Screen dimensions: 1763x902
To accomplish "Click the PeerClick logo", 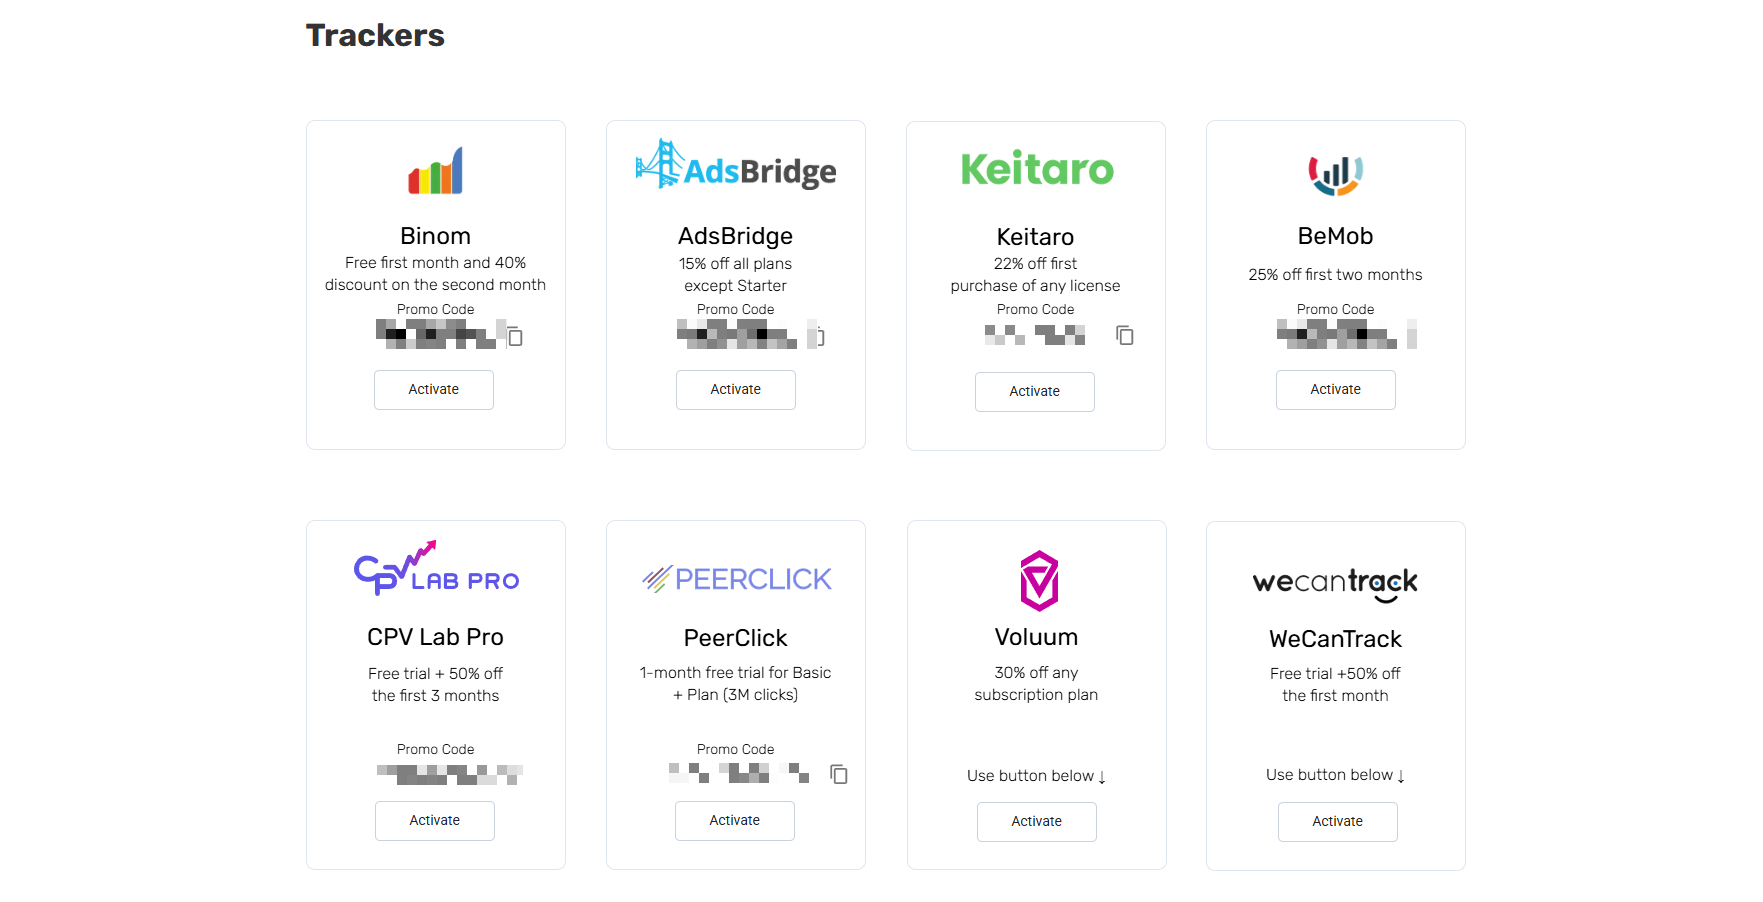I will pyautogui.click(x=736, y=578).
